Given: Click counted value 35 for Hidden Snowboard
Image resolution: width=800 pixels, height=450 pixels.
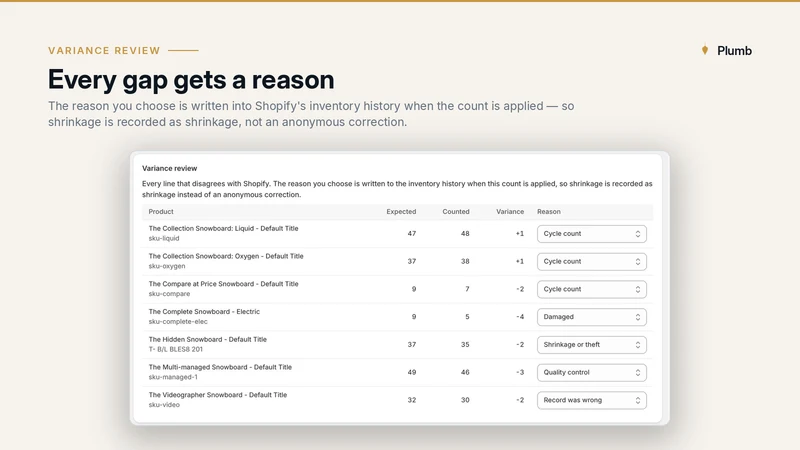Looking at the screenshot, I should pyautogui.click(x=465, y=345).
